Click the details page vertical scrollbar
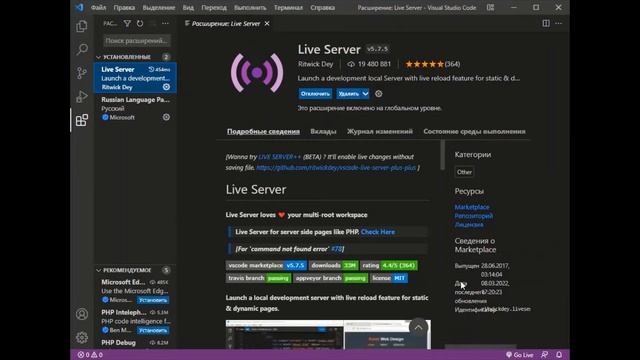This screenshot has height=360, width=640. [x=442, y=155]
